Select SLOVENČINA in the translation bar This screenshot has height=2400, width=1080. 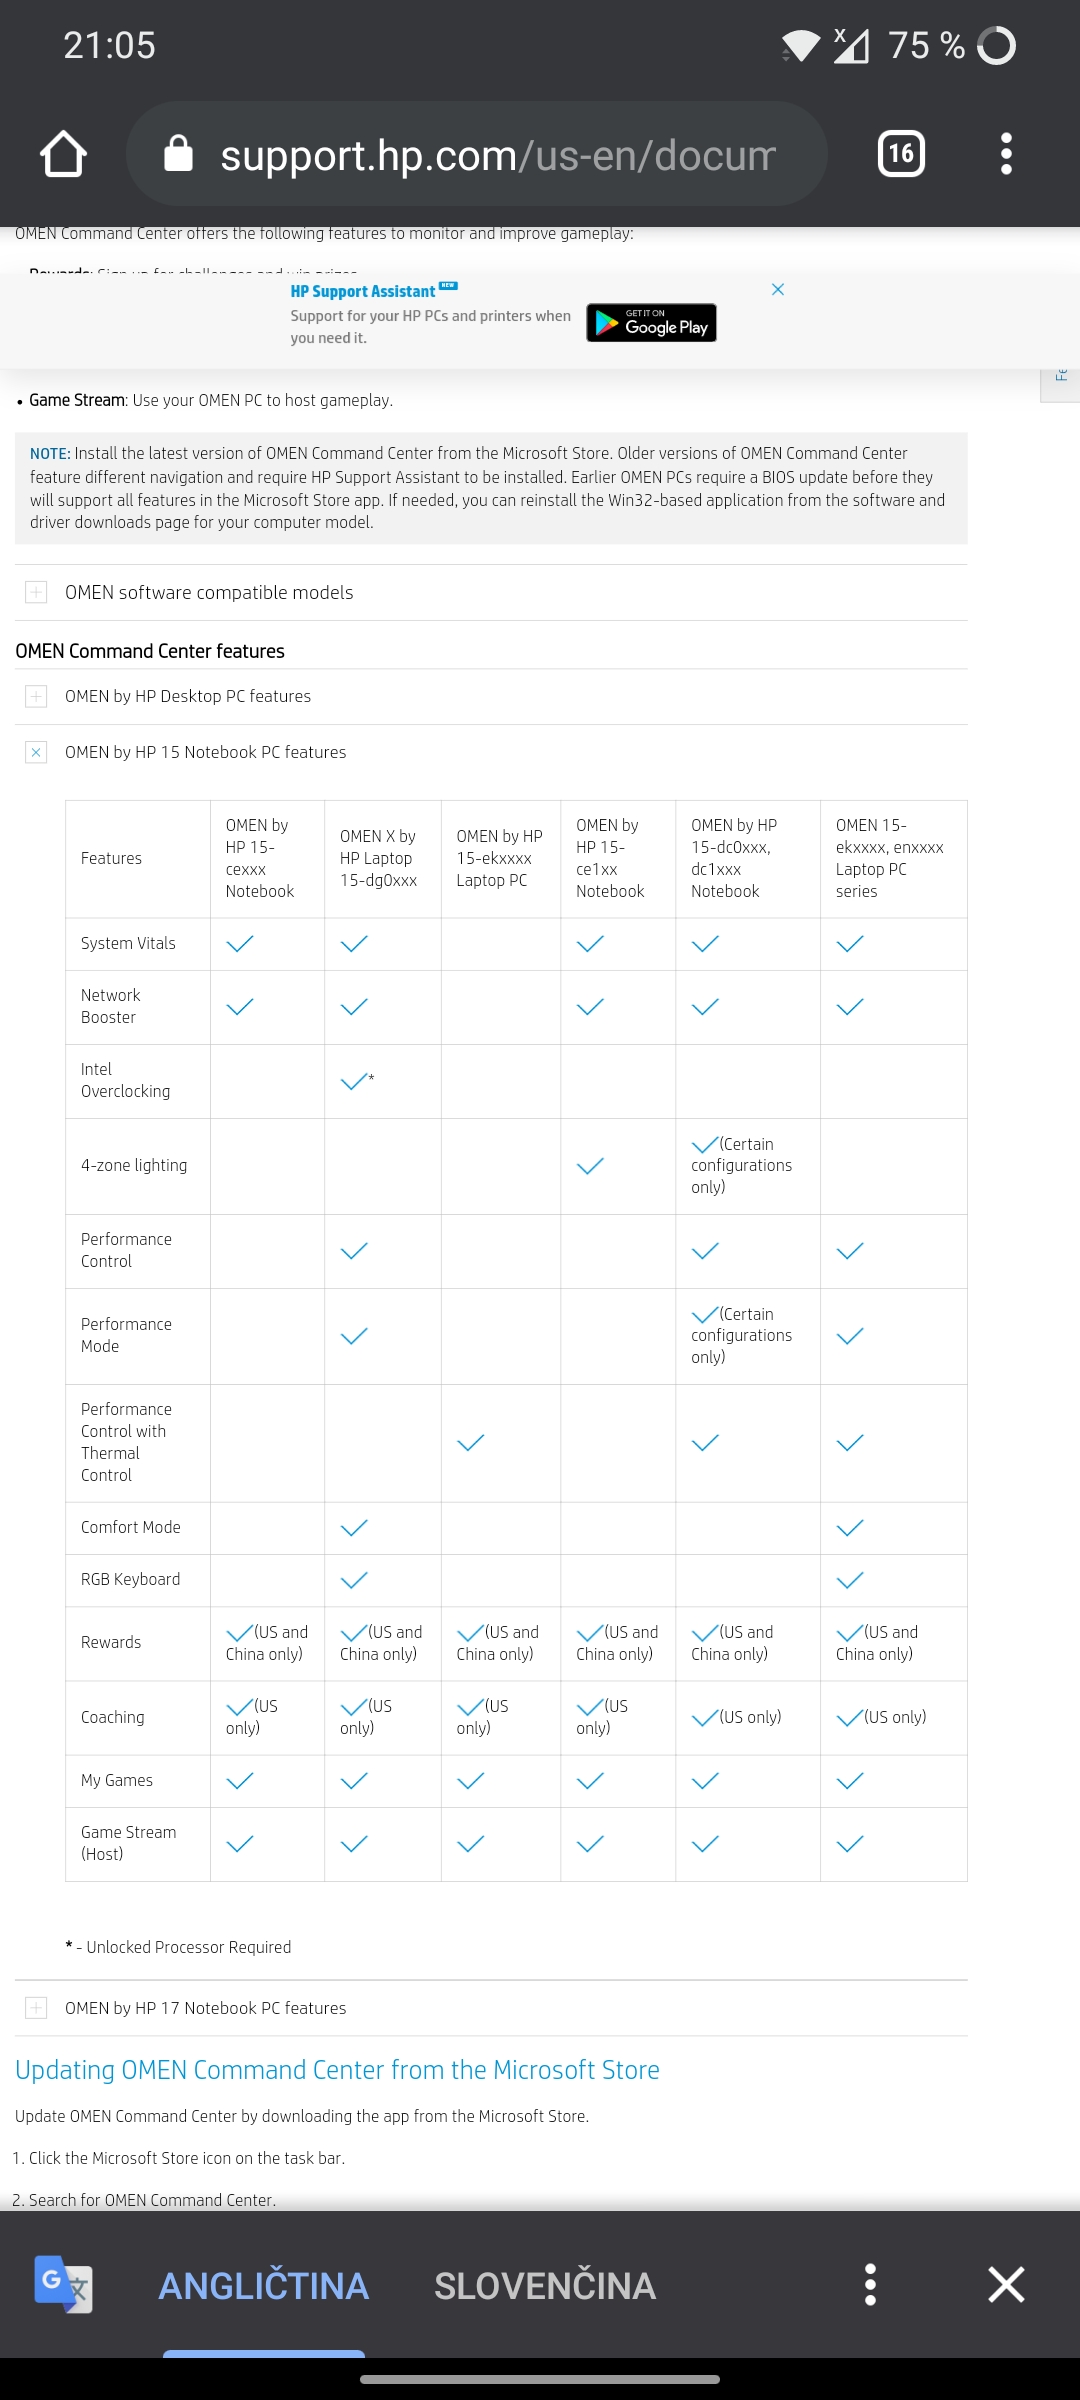545,2285
